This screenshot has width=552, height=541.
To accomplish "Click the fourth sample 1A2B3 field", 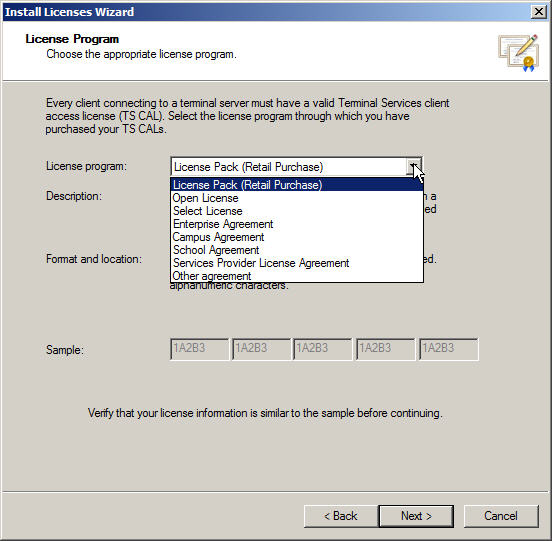I will (385, 349).
